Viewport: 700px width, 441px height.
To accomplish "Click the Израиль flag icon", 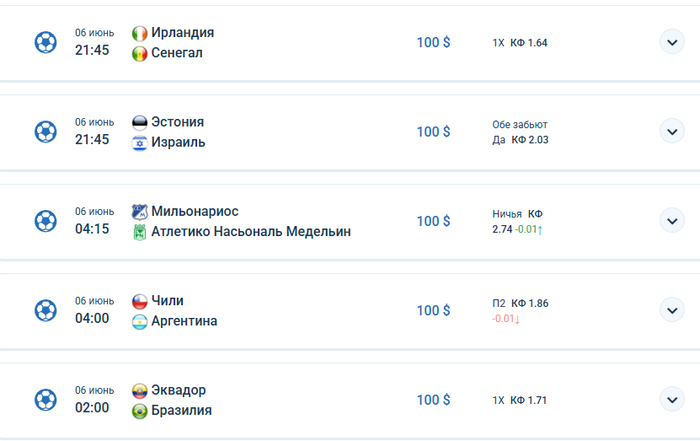I will [140, 142].
